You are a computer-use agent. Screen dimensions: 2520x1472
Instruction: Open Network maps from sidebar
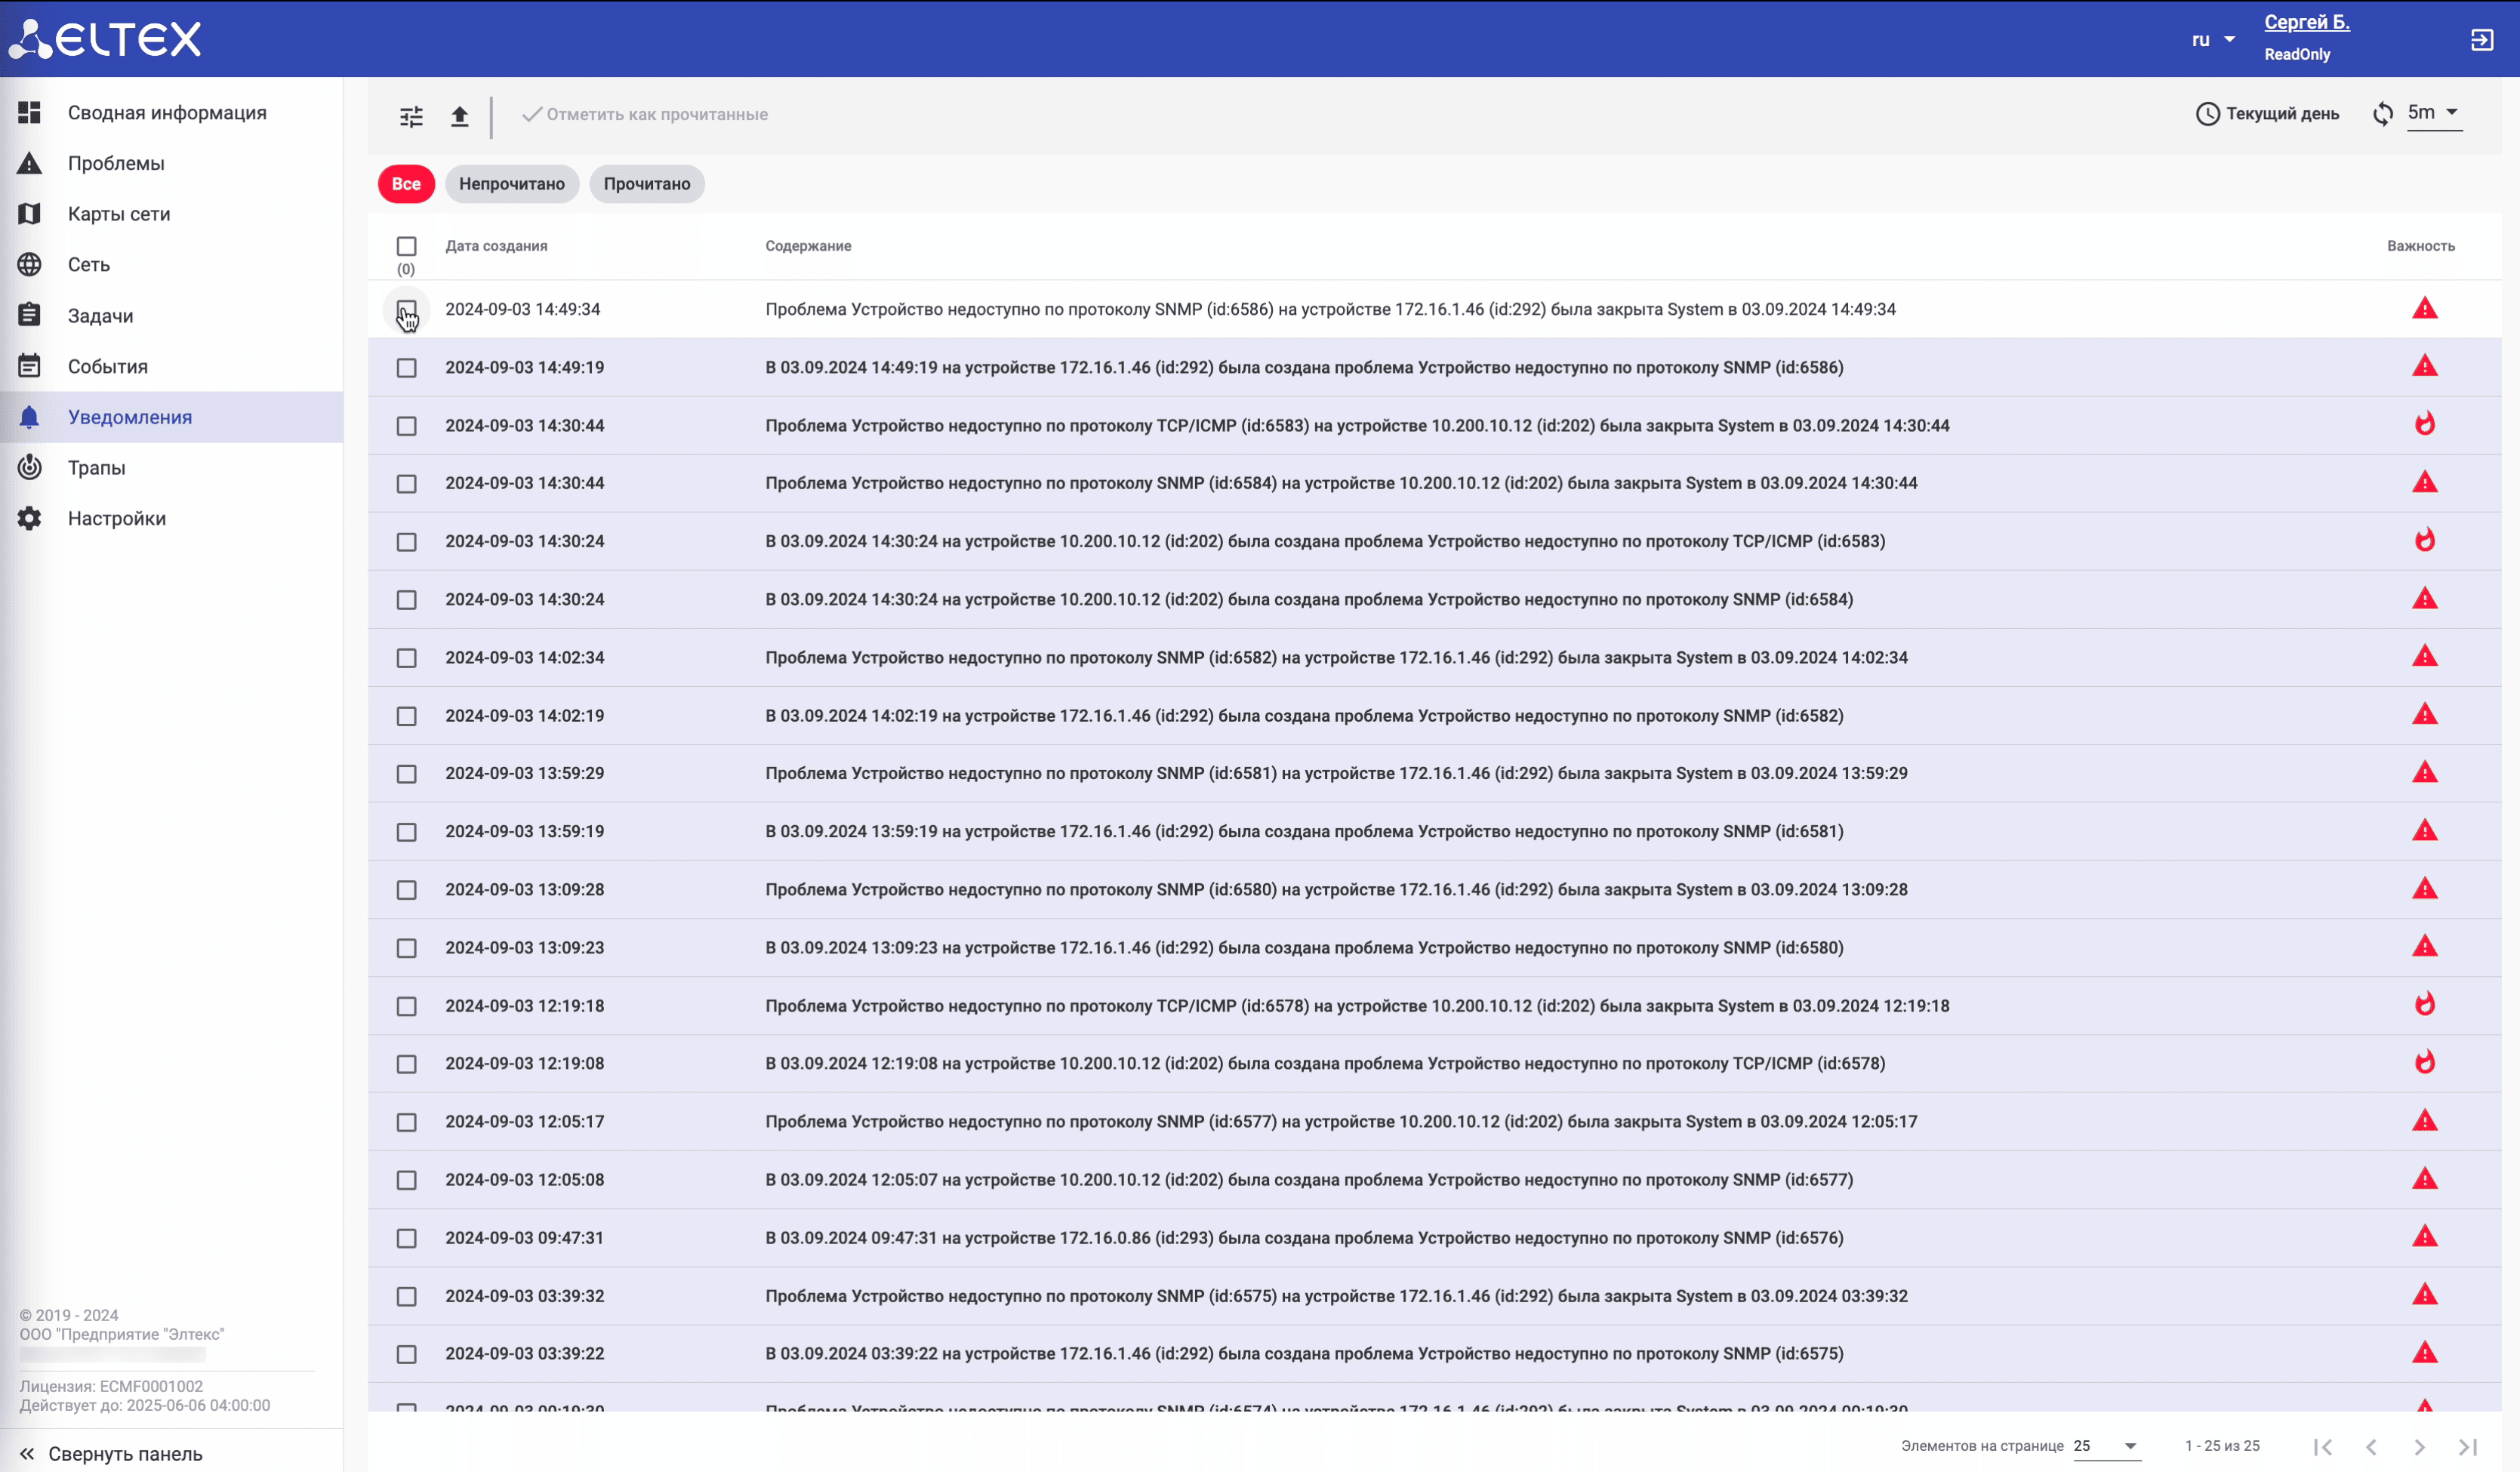coord(118,214)
